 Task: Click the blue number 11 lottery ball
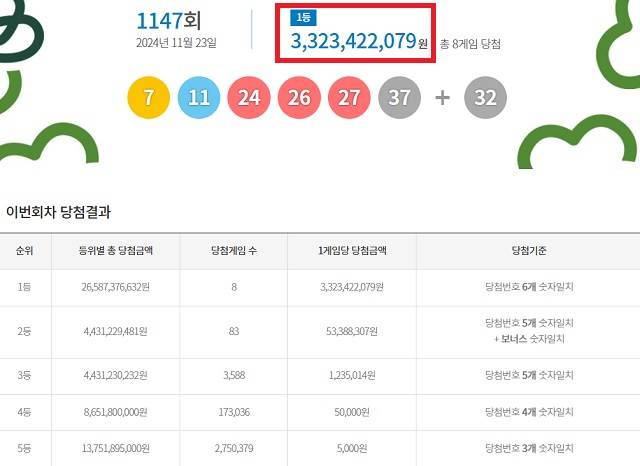[199, 98]
